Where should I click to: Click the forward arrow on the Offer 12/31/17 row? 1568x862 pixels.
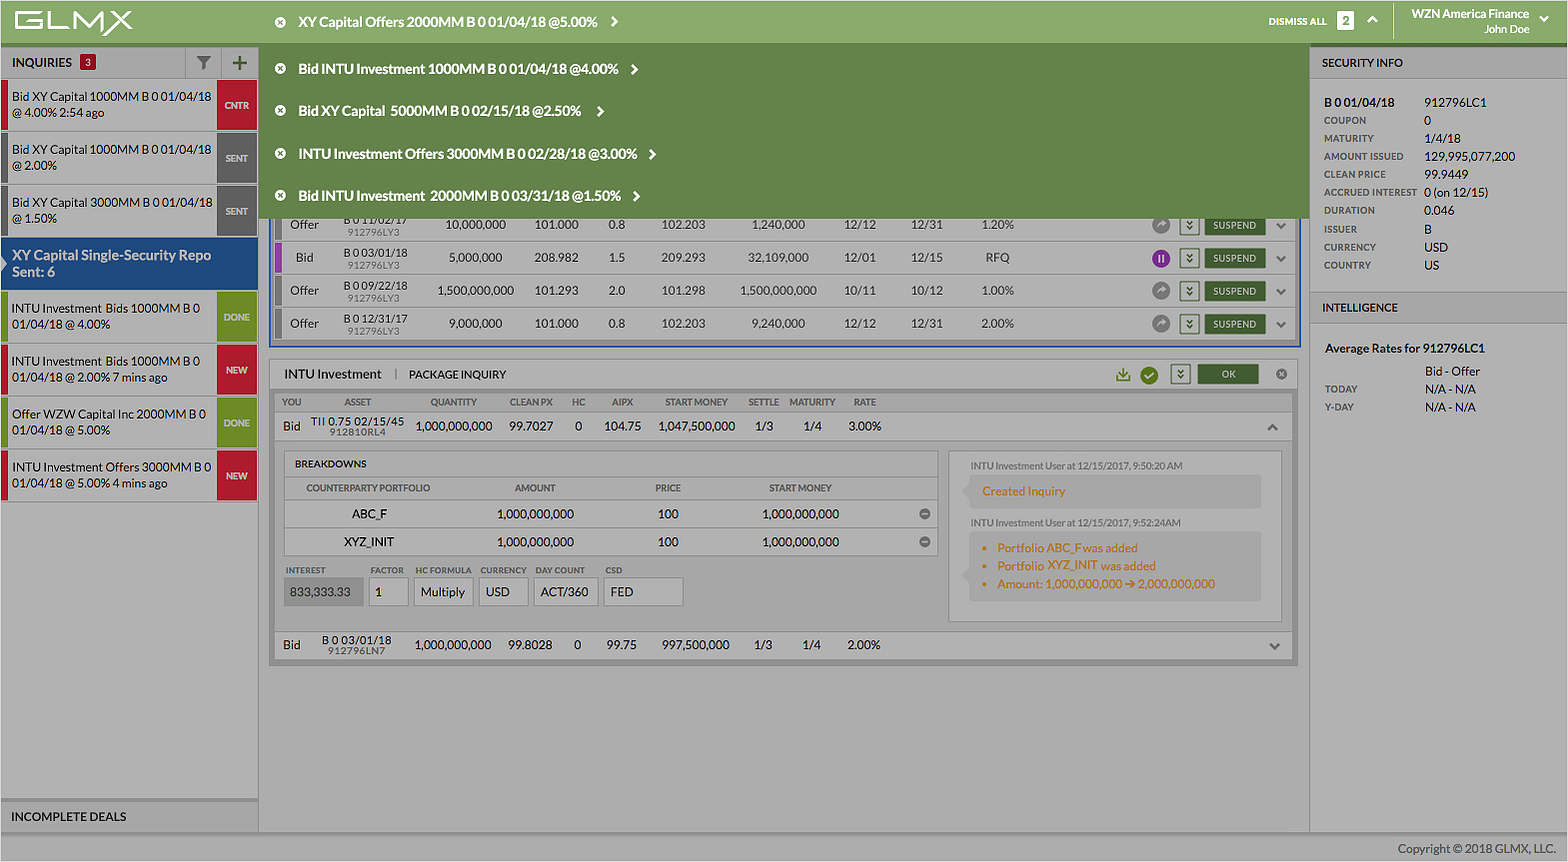1161,324
